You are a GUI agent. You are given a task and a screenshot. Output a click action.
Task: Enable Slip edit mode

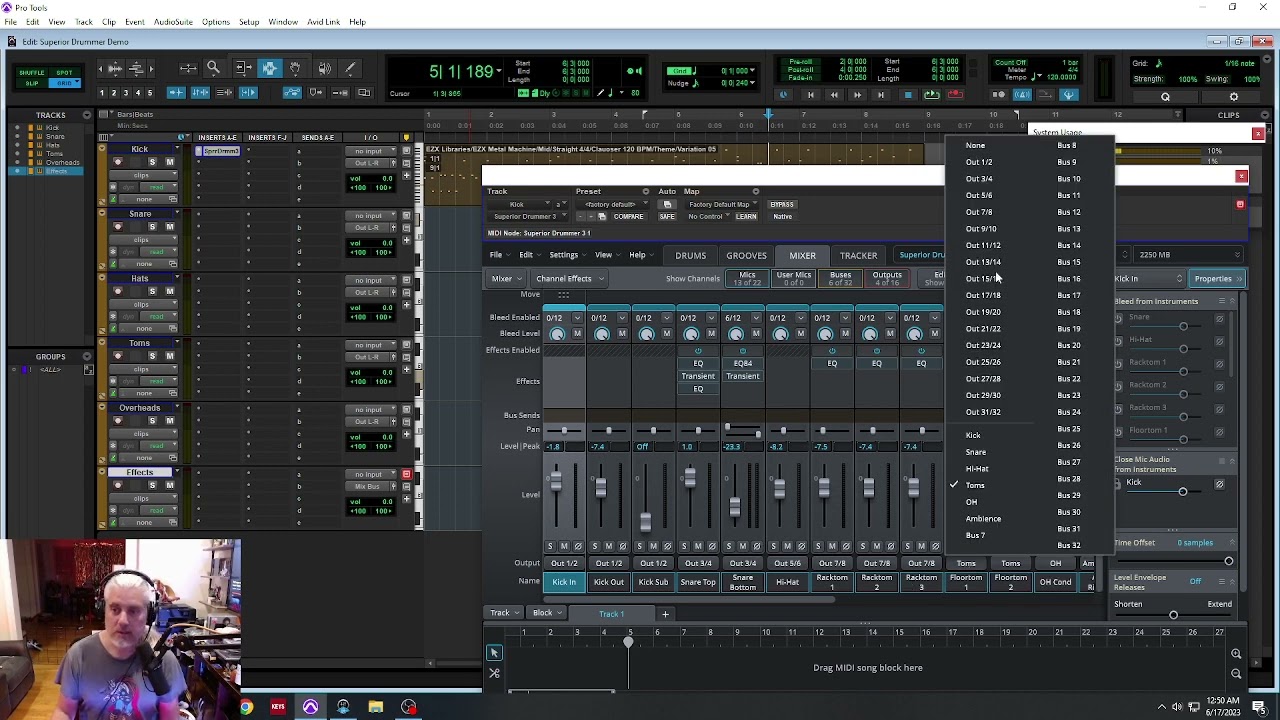tap(32, 83)
